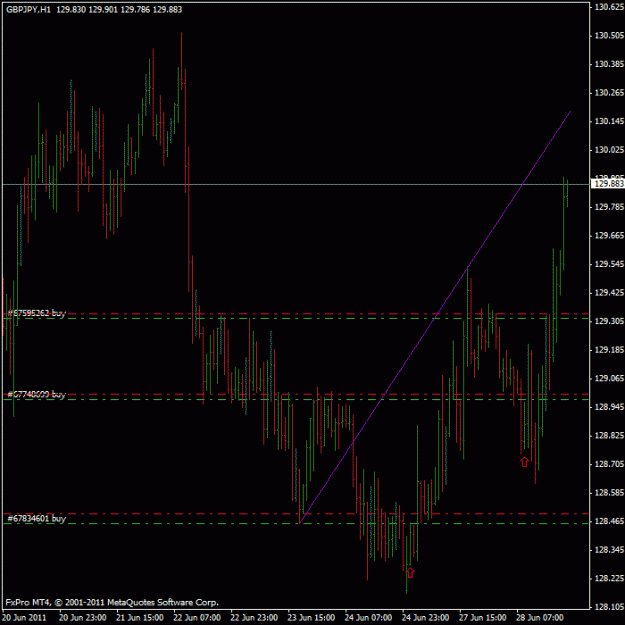Click the 23 Jun 15:00 time label
Screen dimensions: 625x625
[311, 618]
